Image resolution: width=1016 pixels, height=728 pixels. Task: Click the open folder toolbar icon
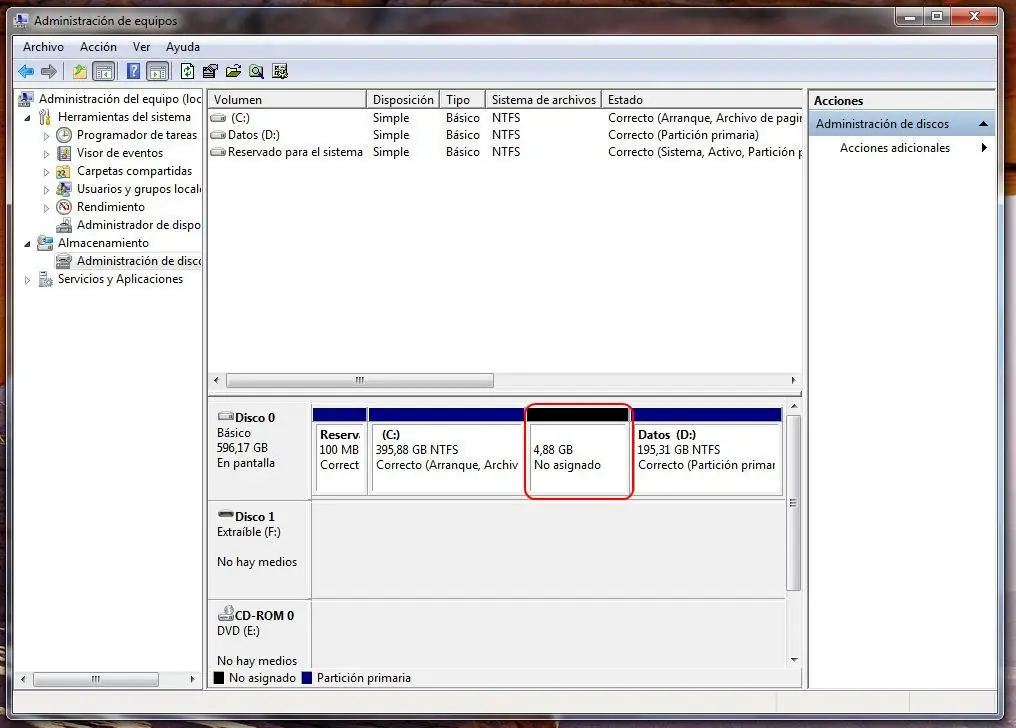(233, 71)
